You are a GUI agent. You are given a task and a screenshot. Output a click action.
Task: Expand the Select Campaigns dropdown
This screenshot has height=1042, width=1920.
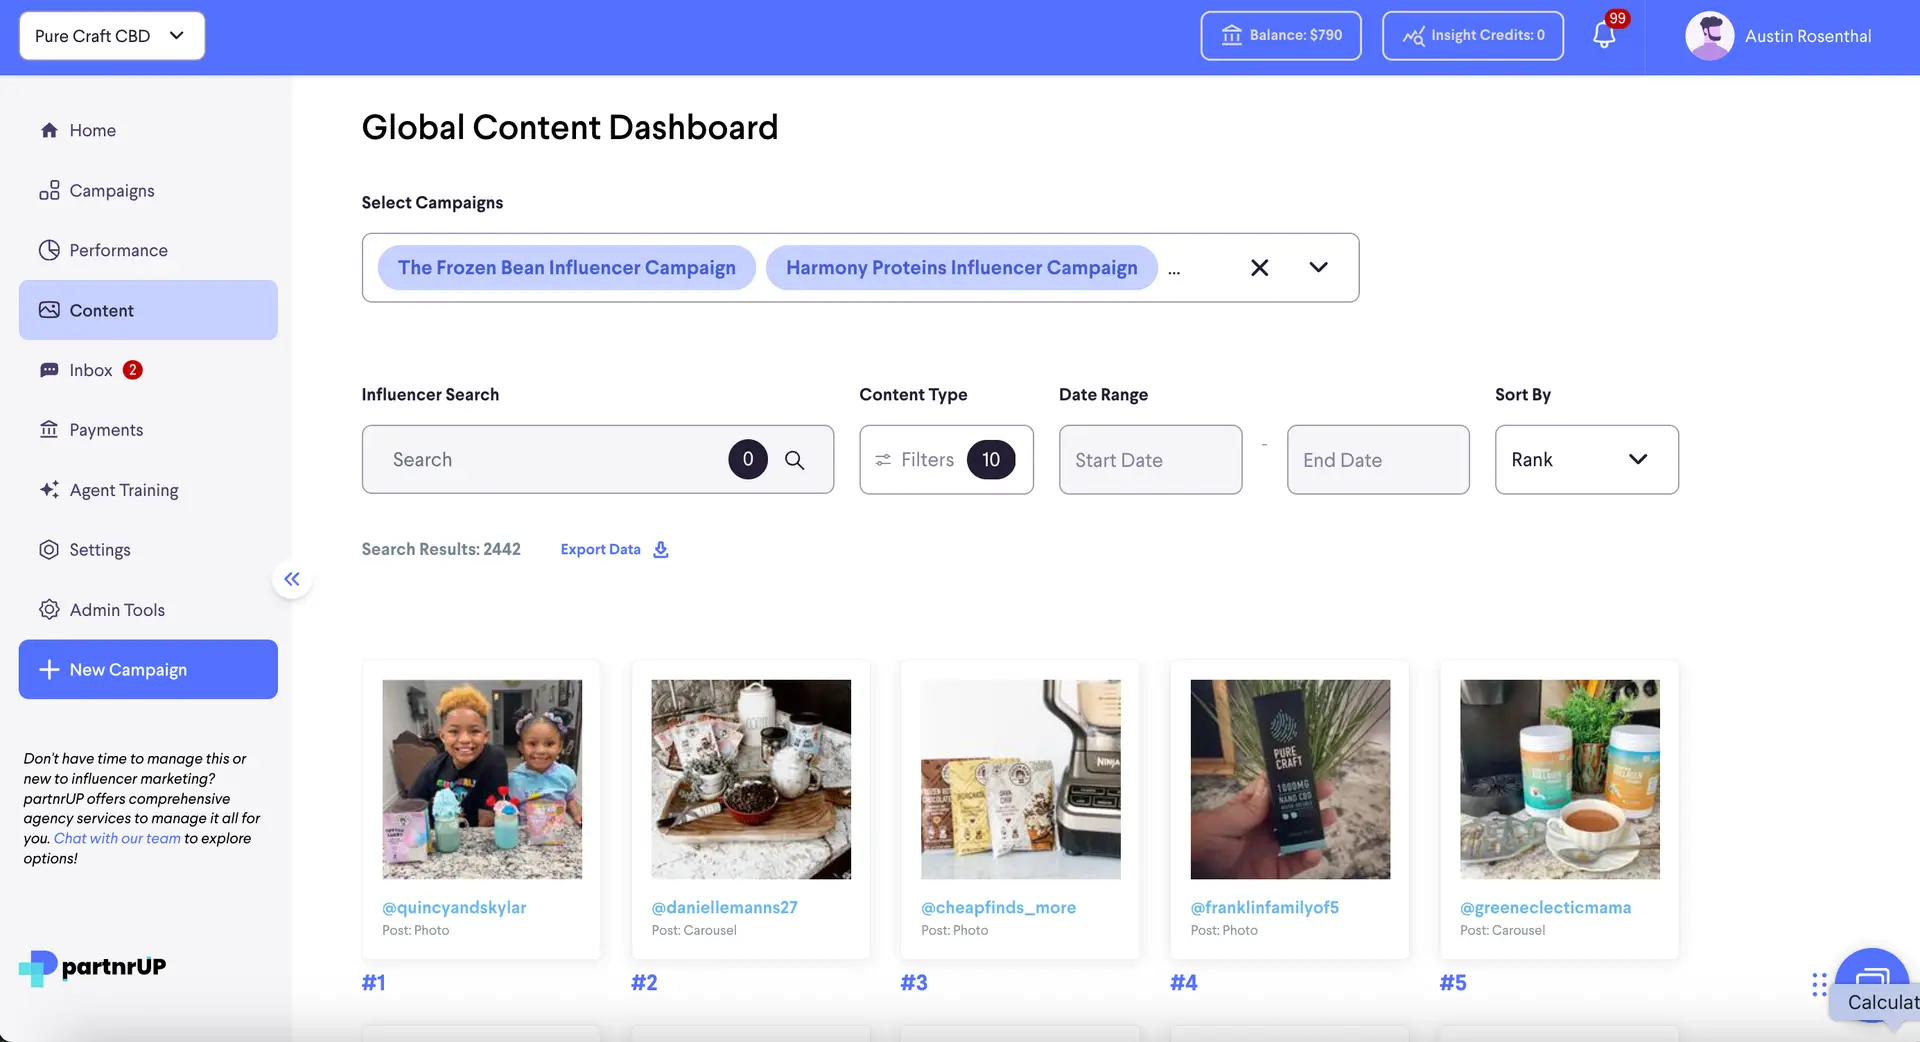point(1318,267)
